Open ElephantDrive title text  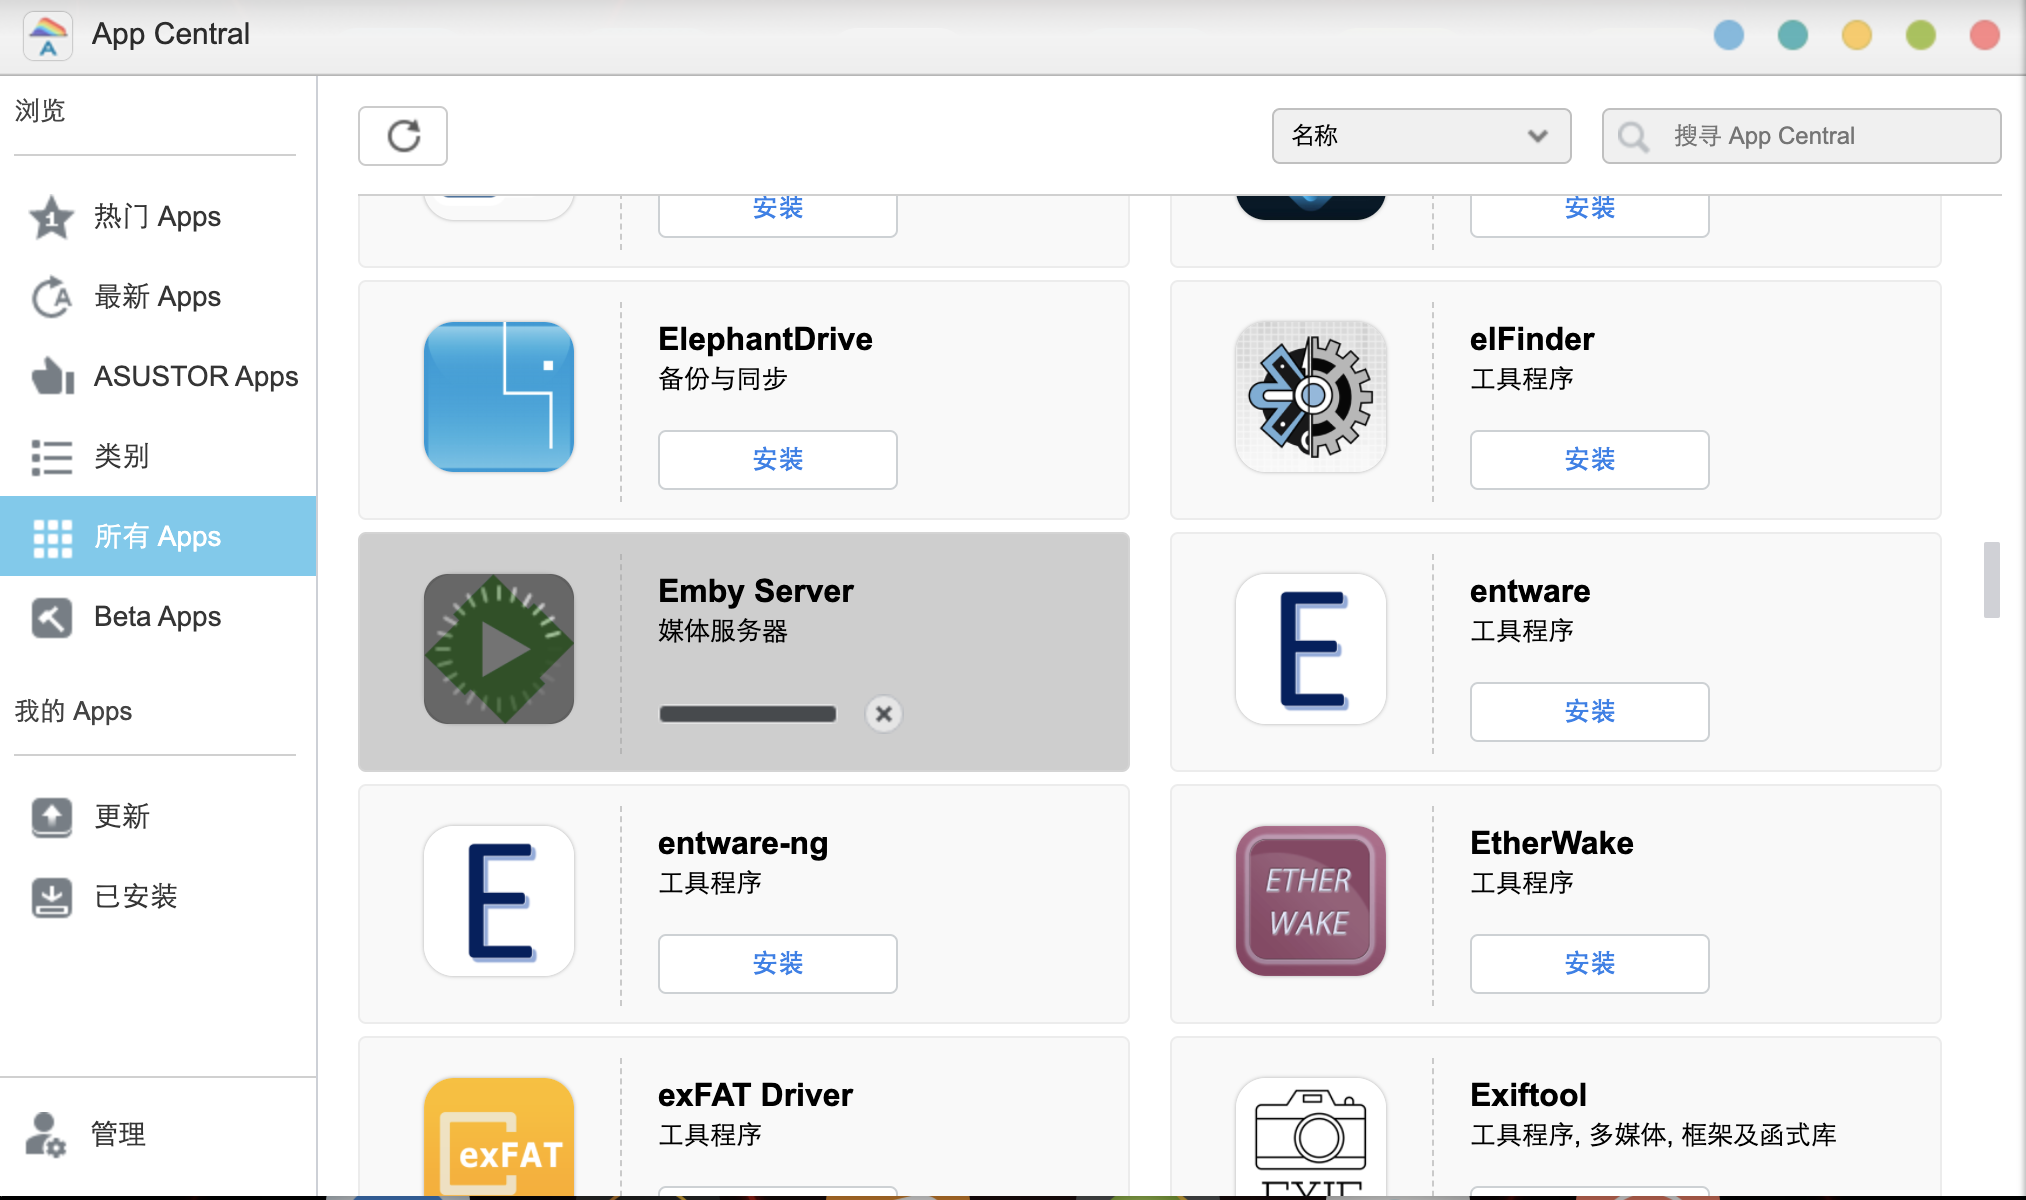(x=765, y=339)
